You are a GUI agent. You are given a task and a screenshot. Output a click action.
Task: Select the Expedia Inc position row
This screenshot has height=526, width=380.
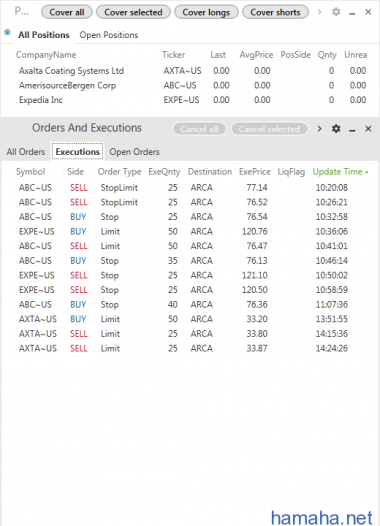[191, 100]
